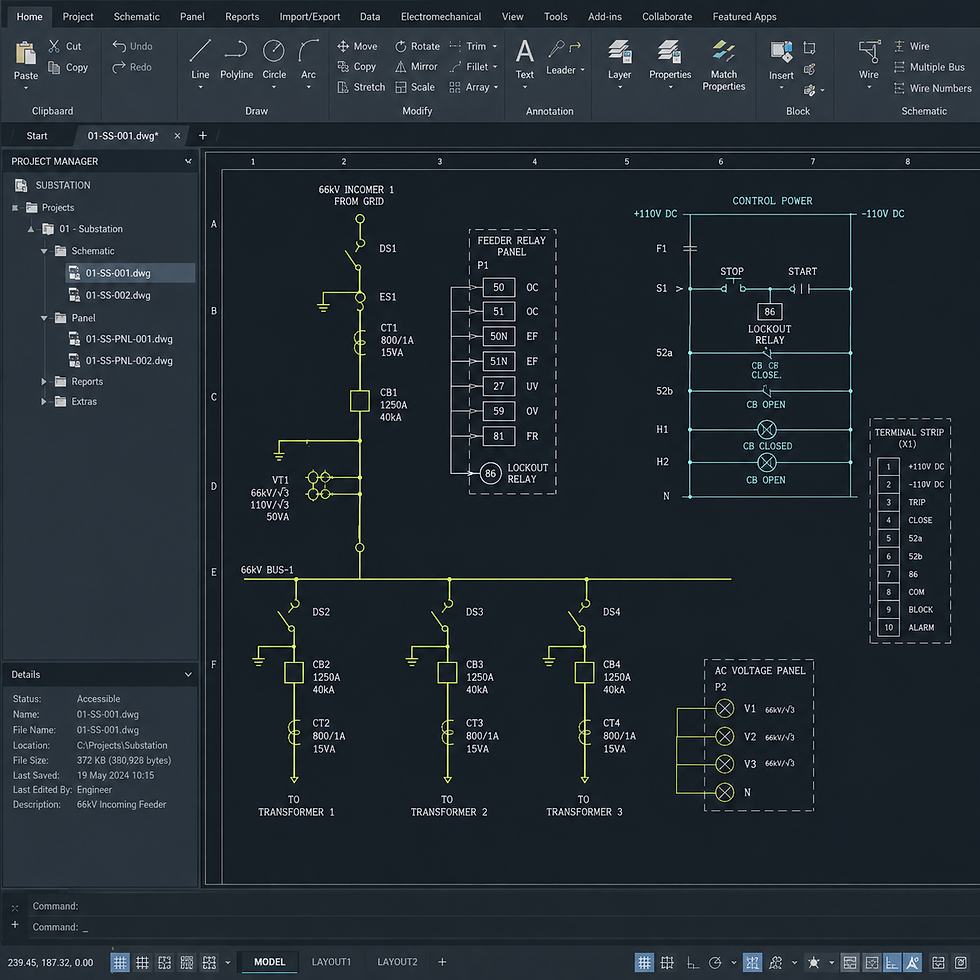Screen dimensions: 980x980
Task: Switch to LAYOUT1 tab
Action: pos(331,962)
